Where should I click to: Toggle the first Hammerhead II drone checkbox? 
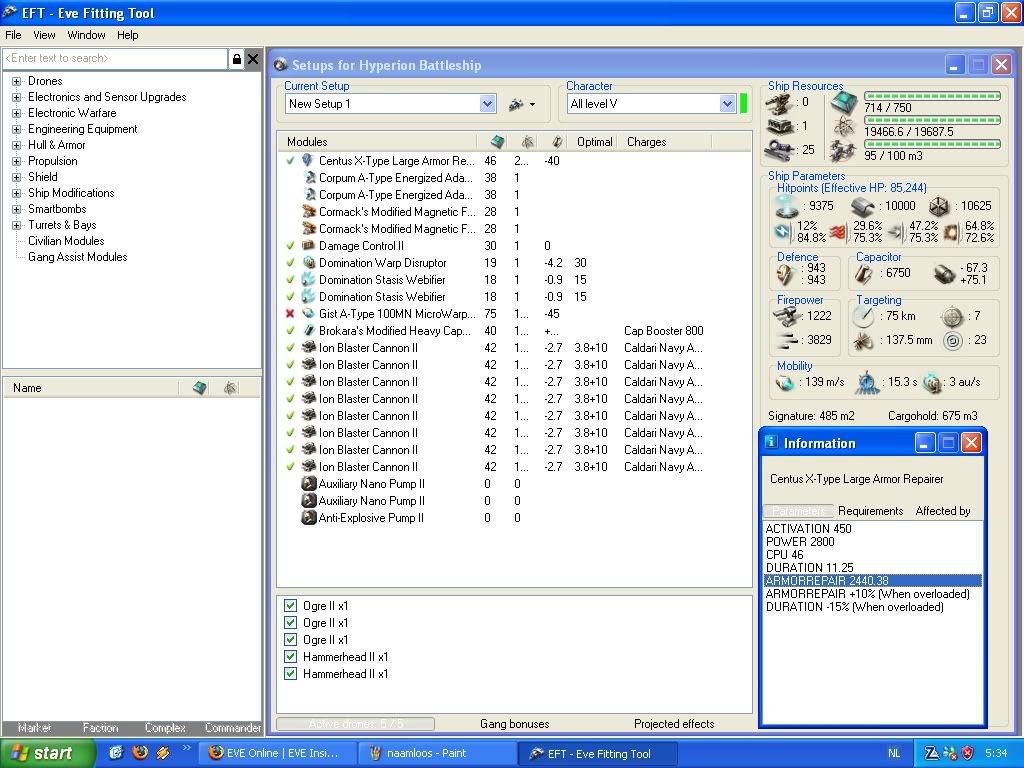[290, 657]
